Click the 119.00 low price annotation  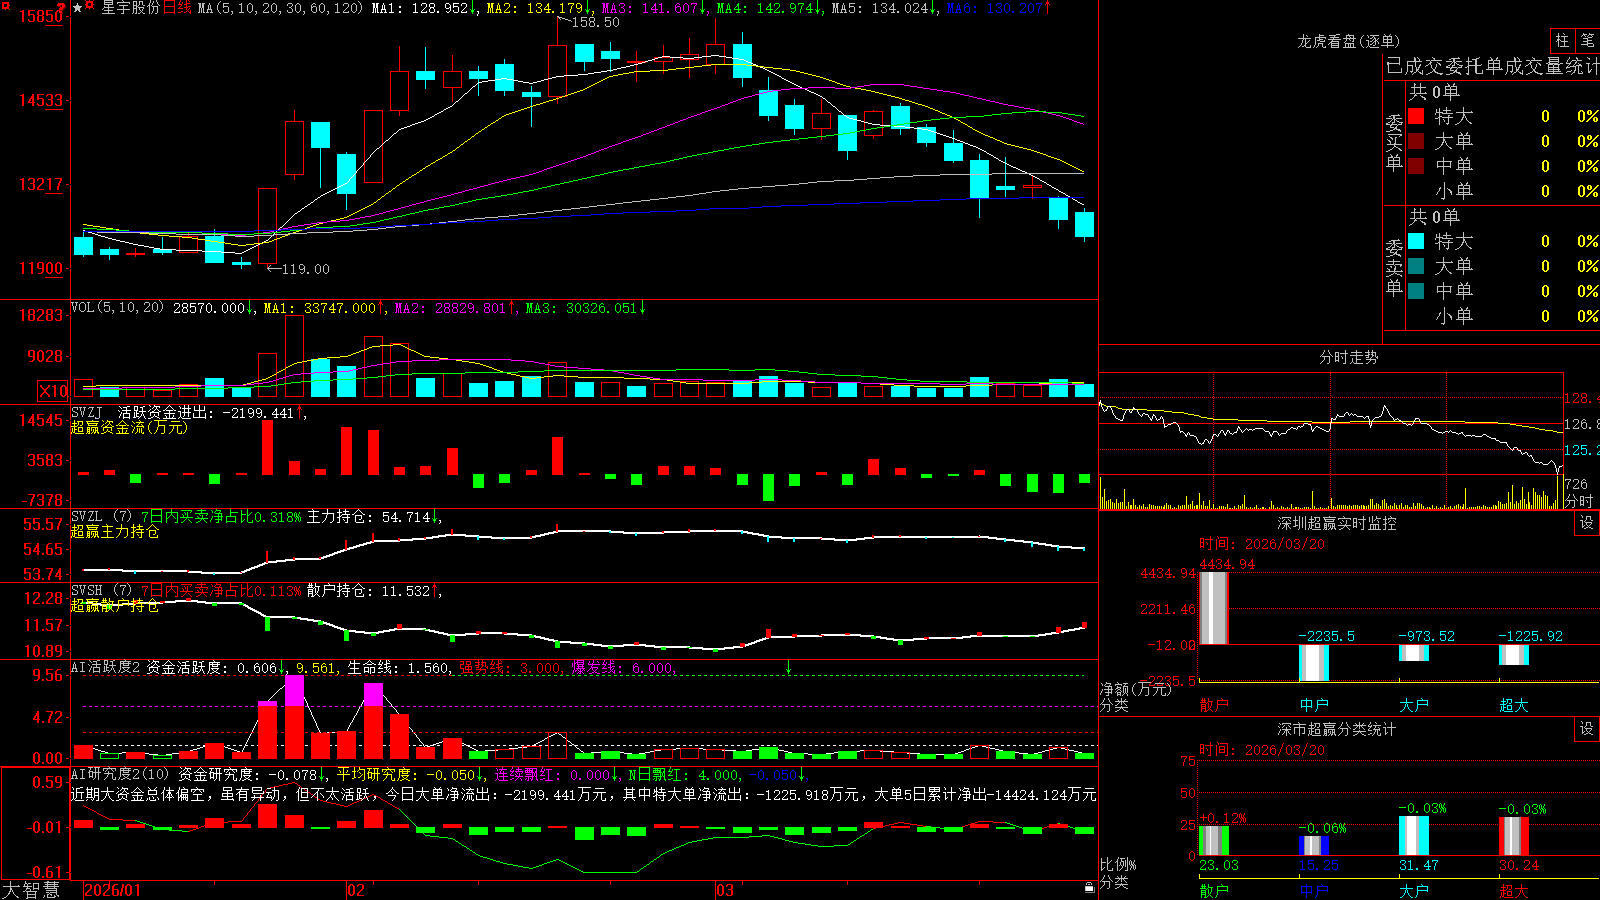[305, 269]
